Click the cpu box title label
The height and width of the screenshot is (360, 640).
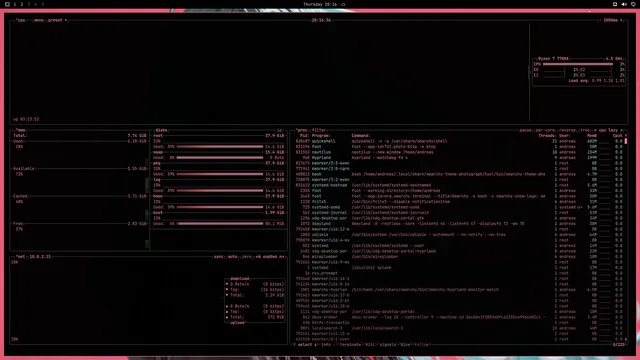point(21,20)
